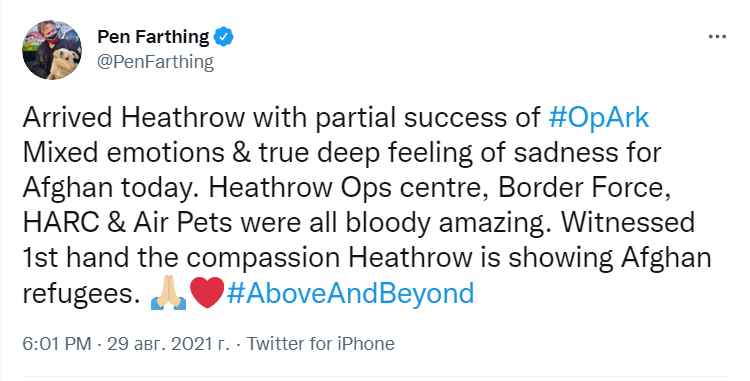
Task: Open Pen Farthing's profile avatar photo
Action: tap(52, 50)
